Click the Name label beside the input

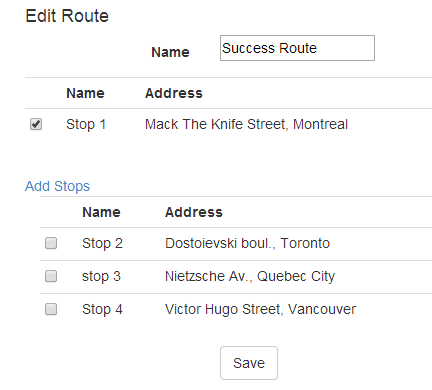tap(170, 52)
